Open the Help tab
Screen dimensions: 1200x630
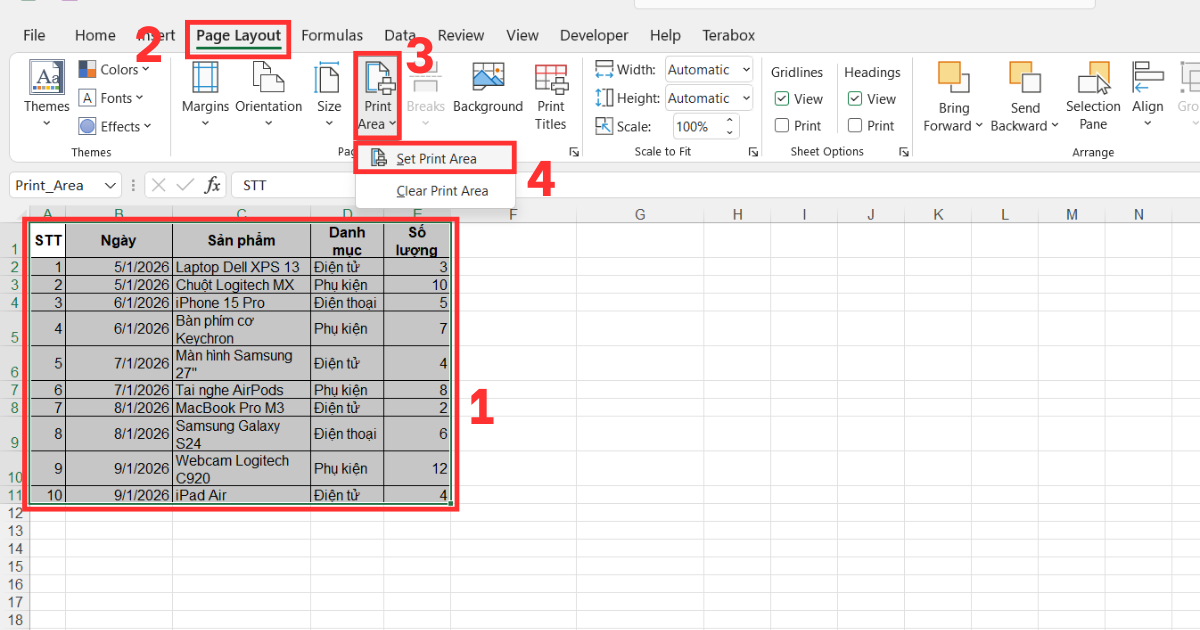[x=665, y=35]
